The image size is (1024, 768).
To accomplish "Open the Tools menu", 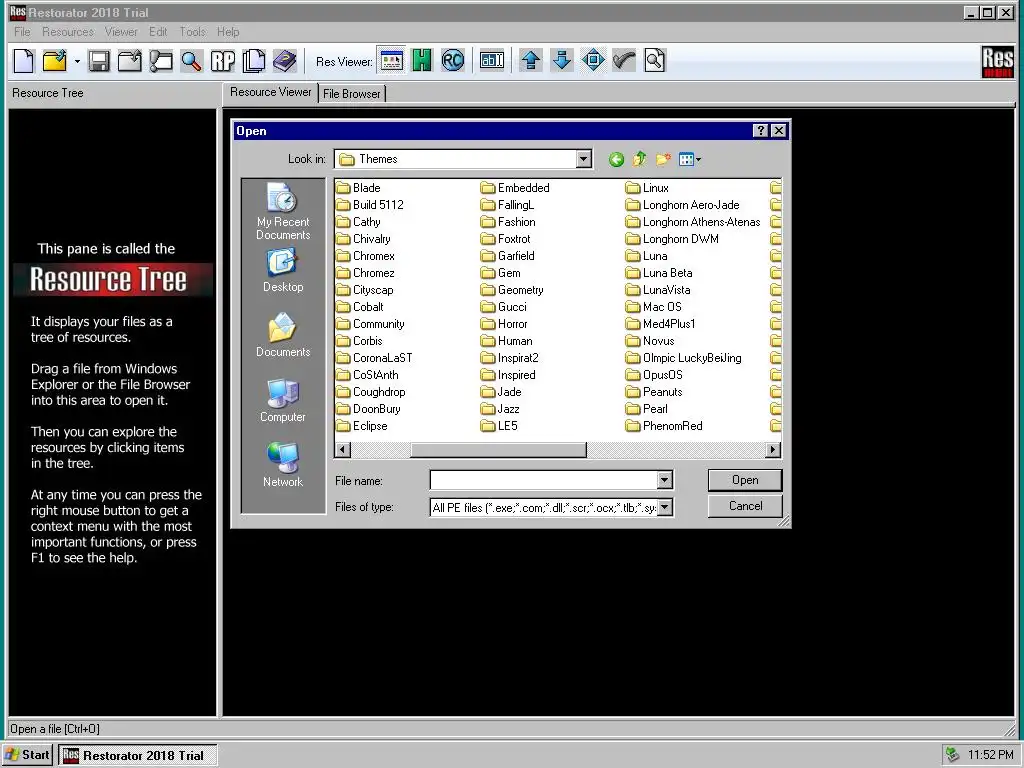I will click(x=193, y=31).
